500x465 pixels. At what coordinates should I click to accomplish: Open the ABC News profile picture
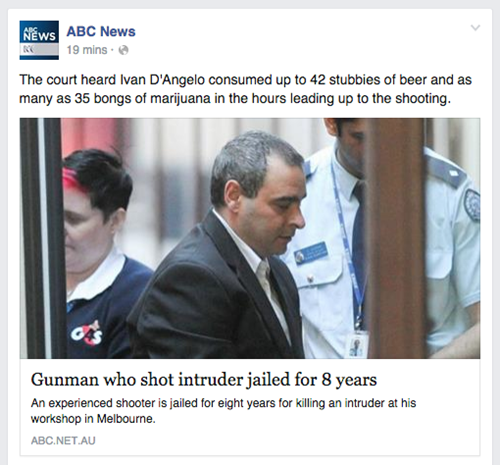tap(39, 40)
